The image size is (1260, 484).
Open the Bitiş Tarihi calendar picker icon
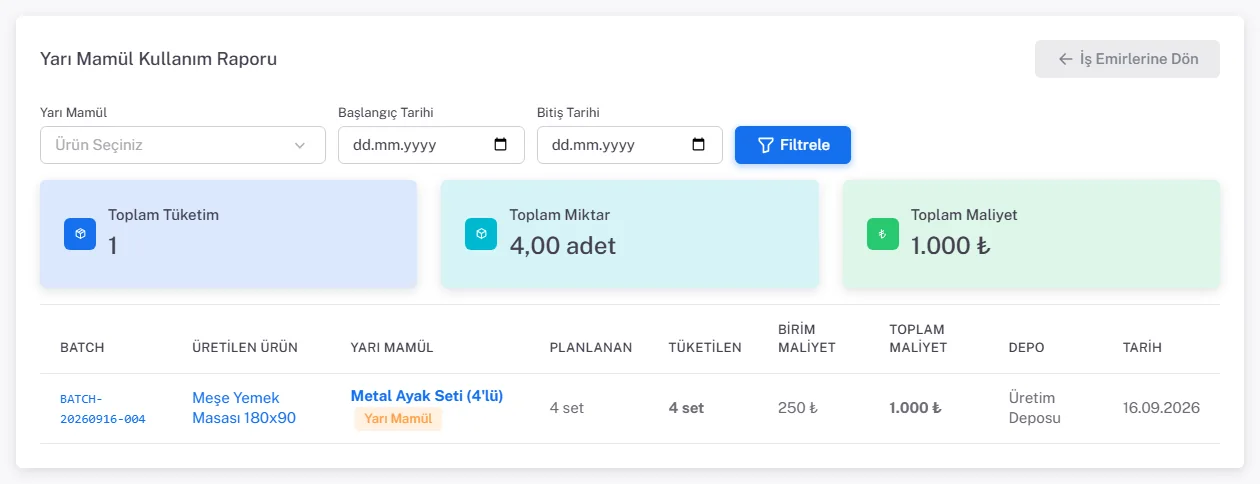pos(699,145)
